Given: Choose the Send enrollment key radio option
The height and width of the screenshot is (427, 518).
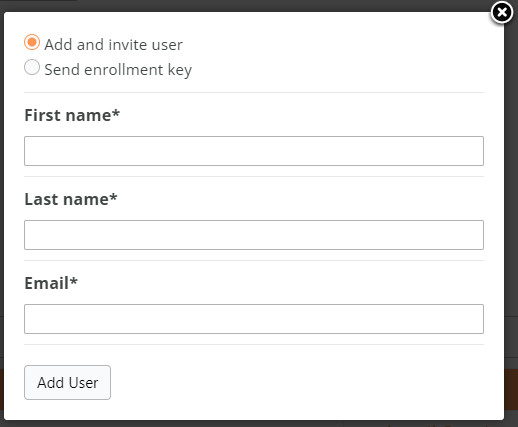Looking at the screenshot, I should (x=32, y=67).
